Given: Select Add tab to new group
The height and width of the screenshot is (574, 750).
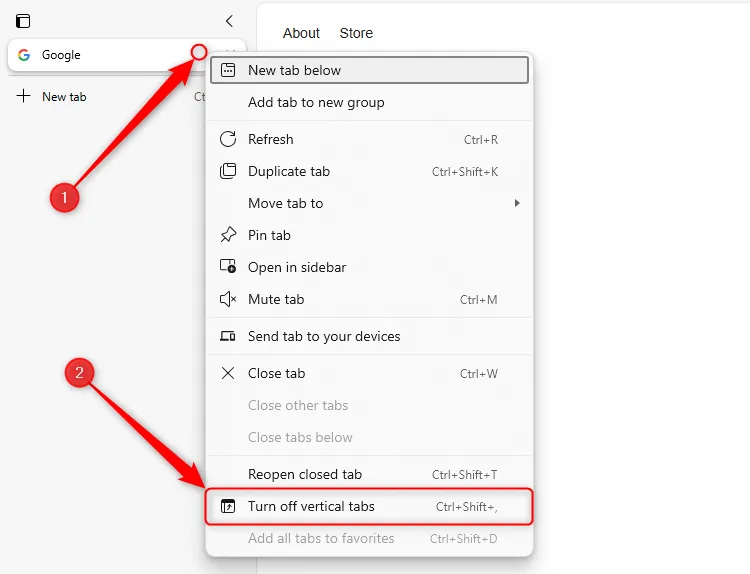Looking at the screenshot, I should [316, 102].
